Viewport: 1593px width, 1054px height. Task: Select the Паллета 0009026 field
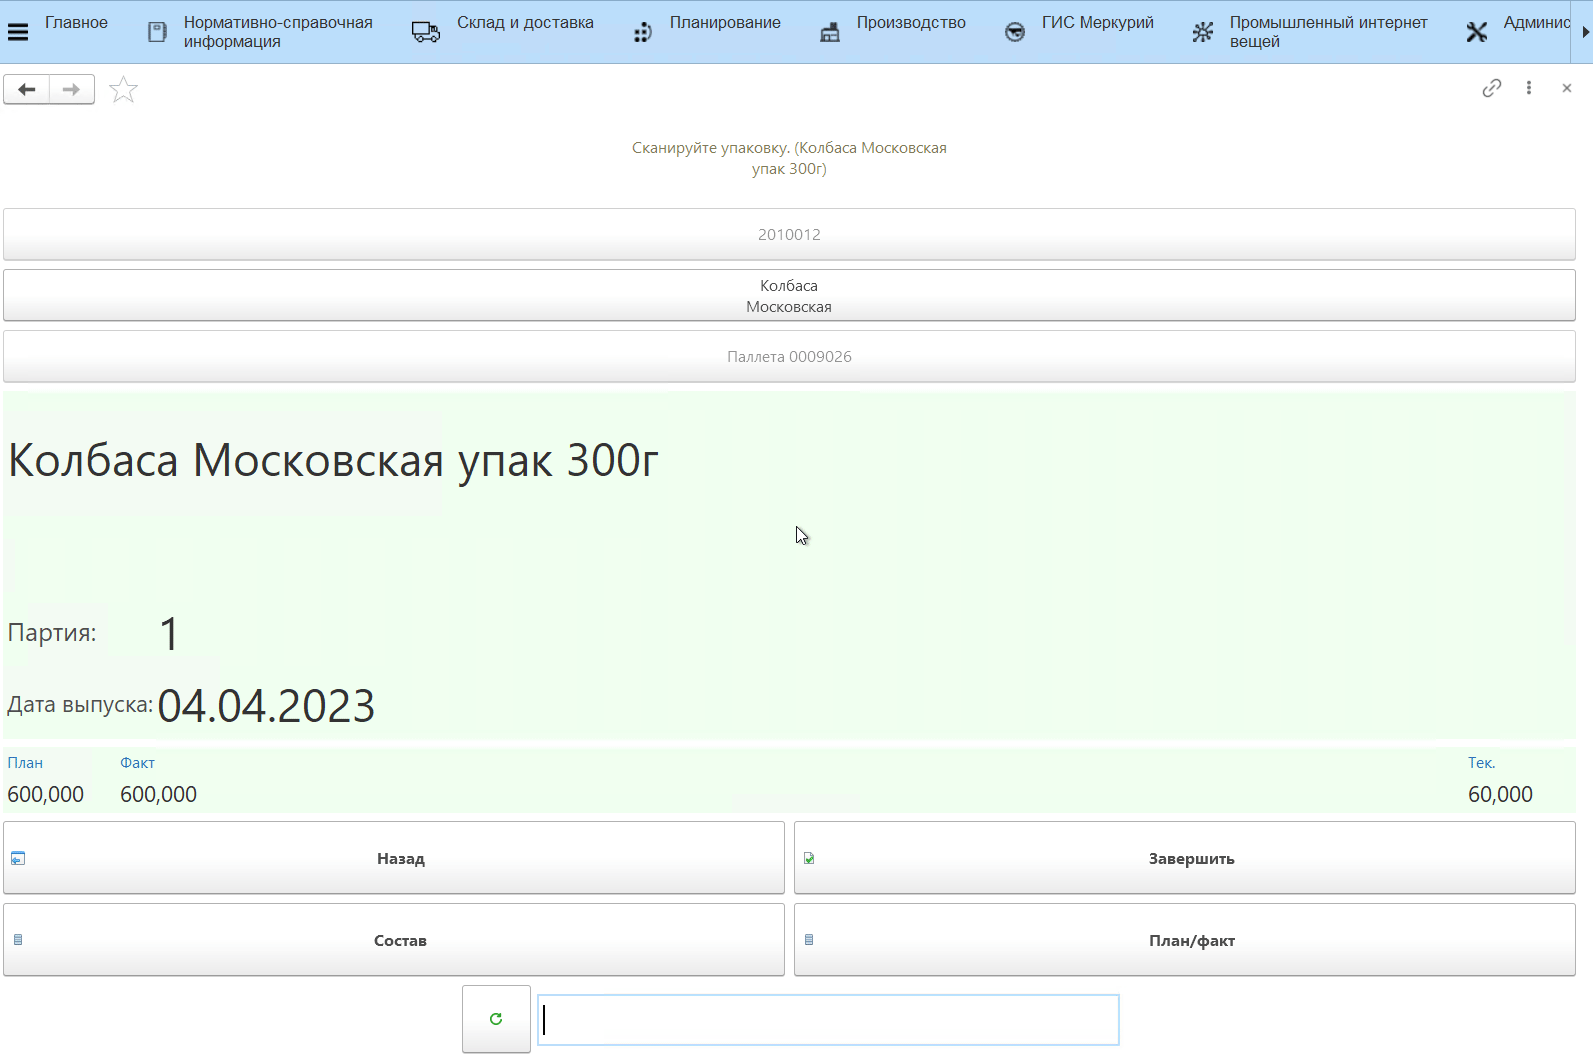coord(789,357)
